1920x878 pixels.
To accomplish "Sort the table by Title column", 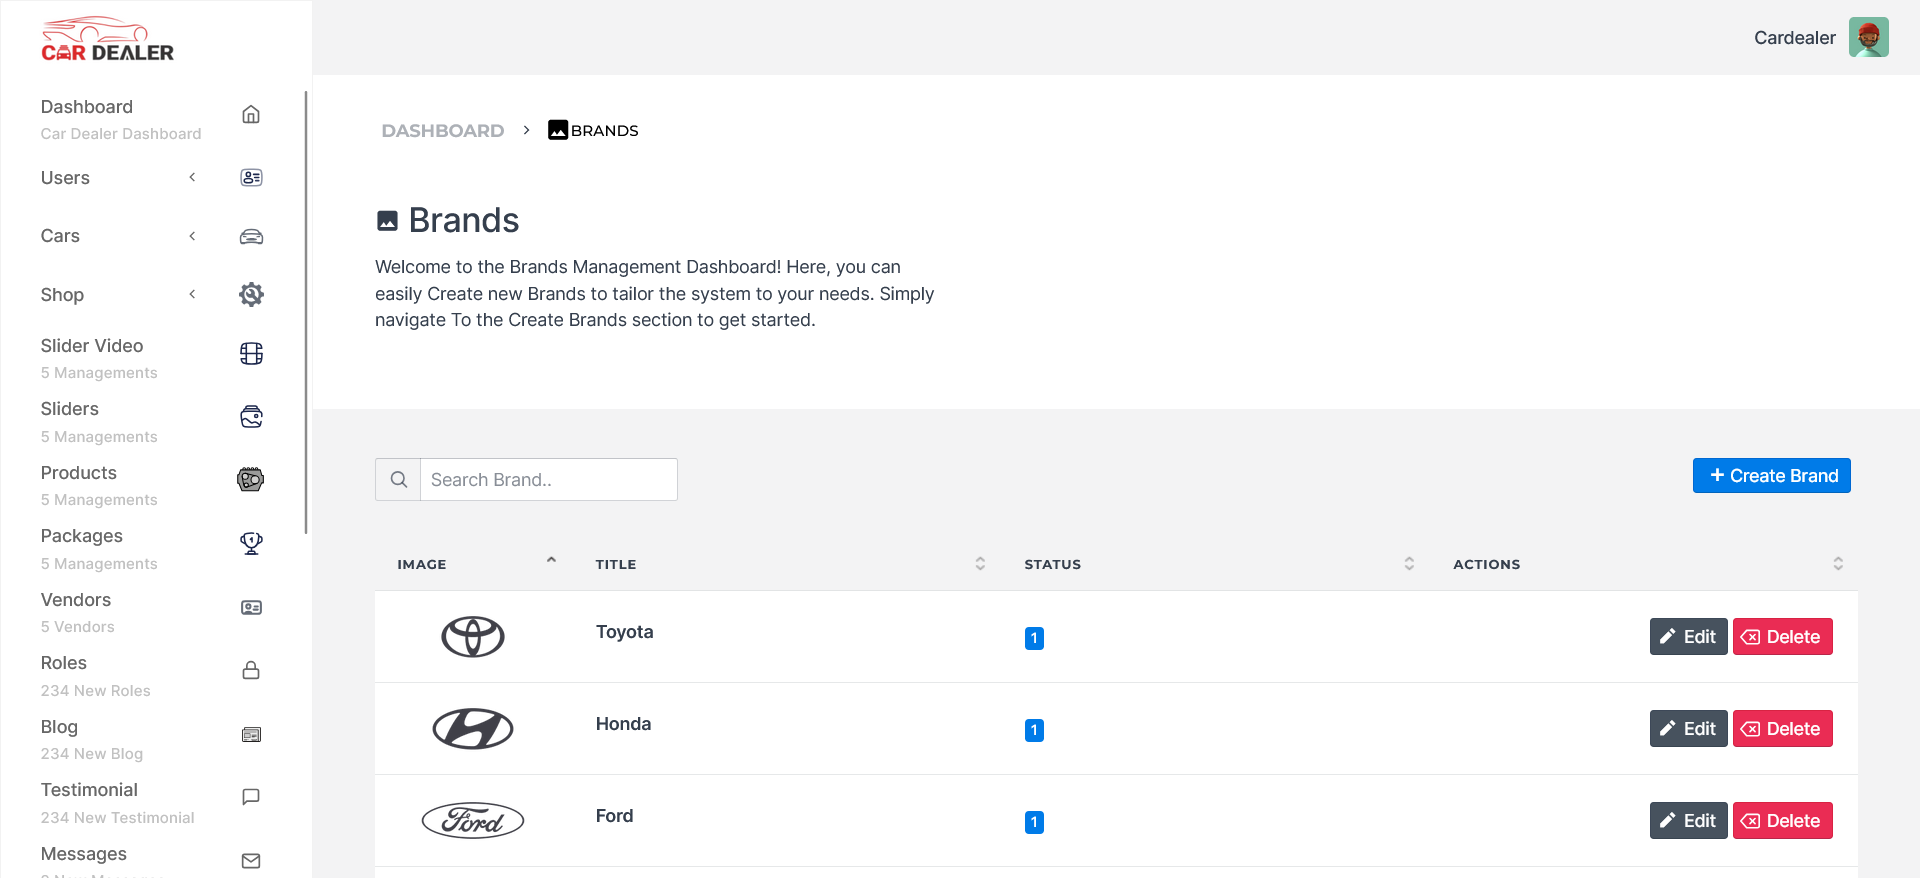I will [980, 564].
